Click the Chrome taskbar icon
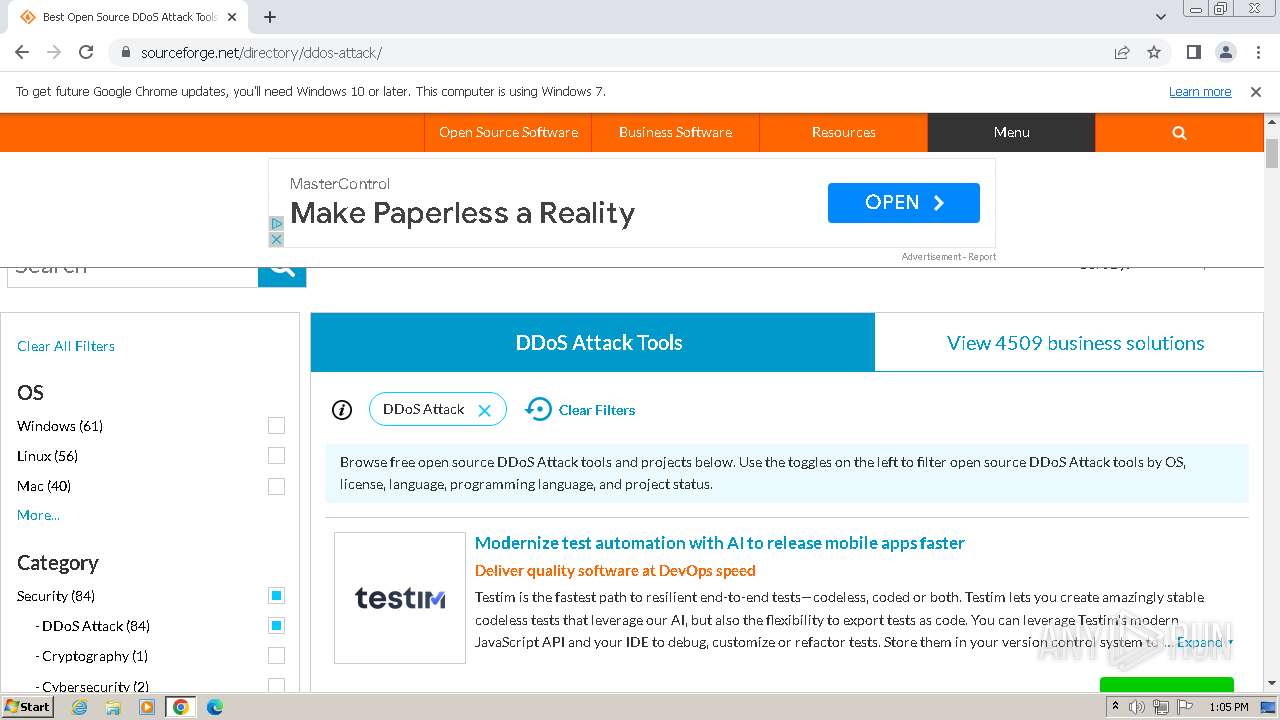This screenshot has width=1280, height=720. click(x=180, y=707)
